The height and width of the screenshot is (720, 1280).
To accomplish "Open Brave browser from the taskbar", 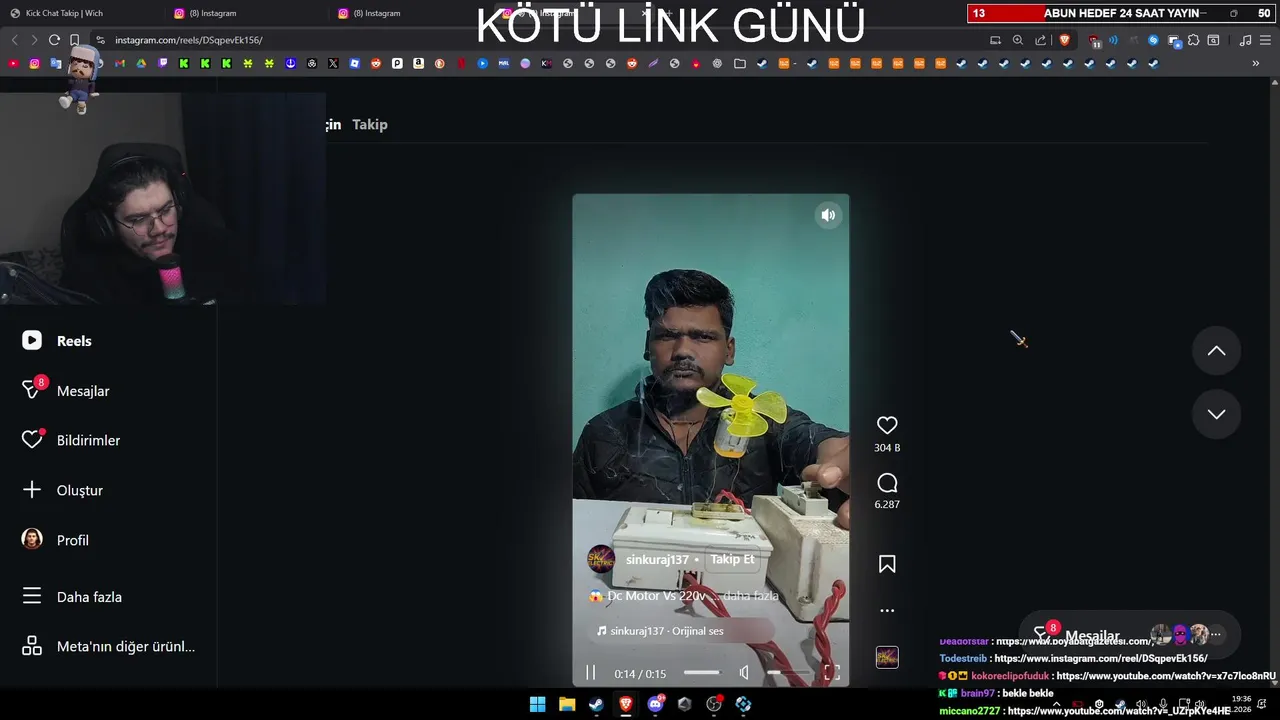I will click(626, 704).
